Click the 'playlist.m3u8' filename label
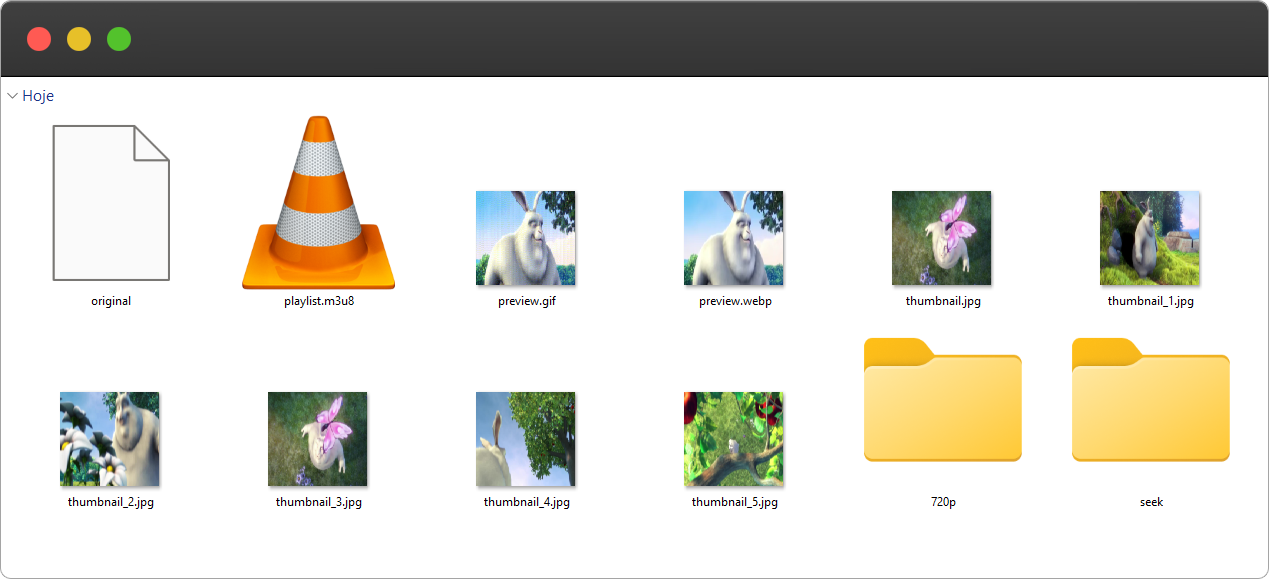Screen dimensions: 1269x579 pos(319,301)
